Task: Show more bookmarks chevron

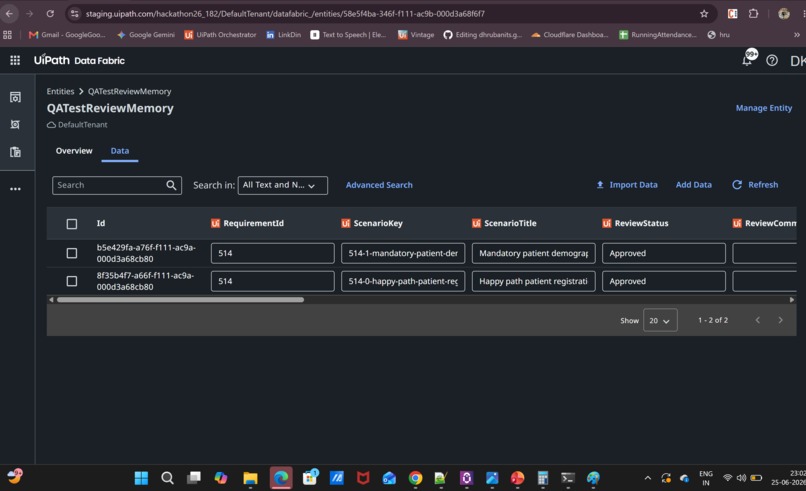Action: 796,35
